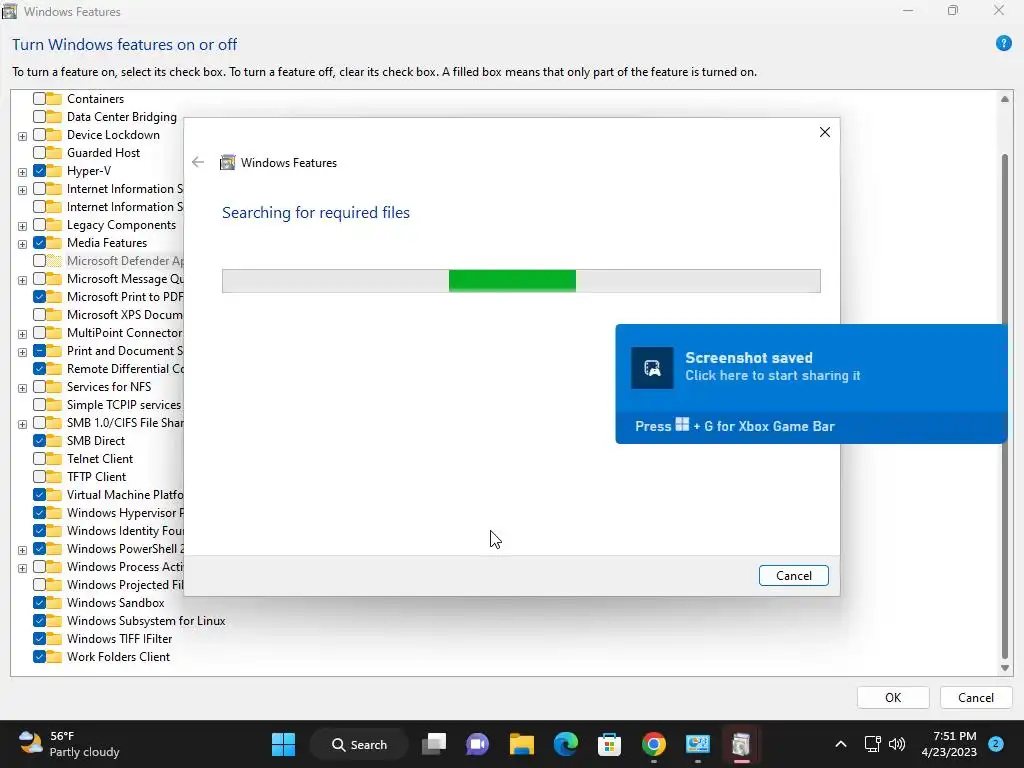Close the progress dialog with the X
The width and height of the screenshot is (1024, 768).
824,132
